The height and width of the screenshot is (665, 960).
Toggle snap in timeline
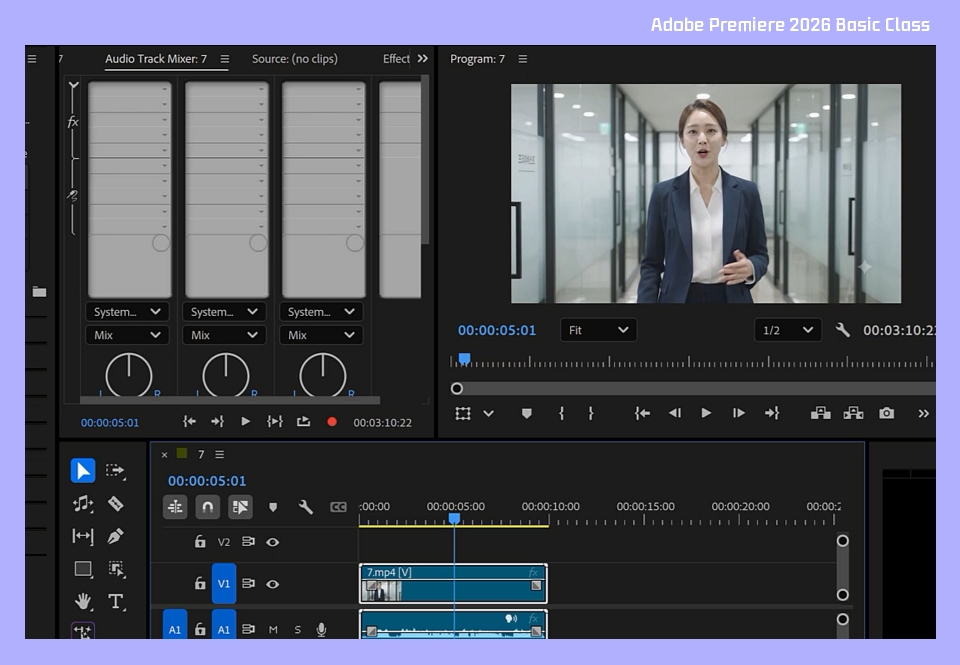[x=208, y=507]
